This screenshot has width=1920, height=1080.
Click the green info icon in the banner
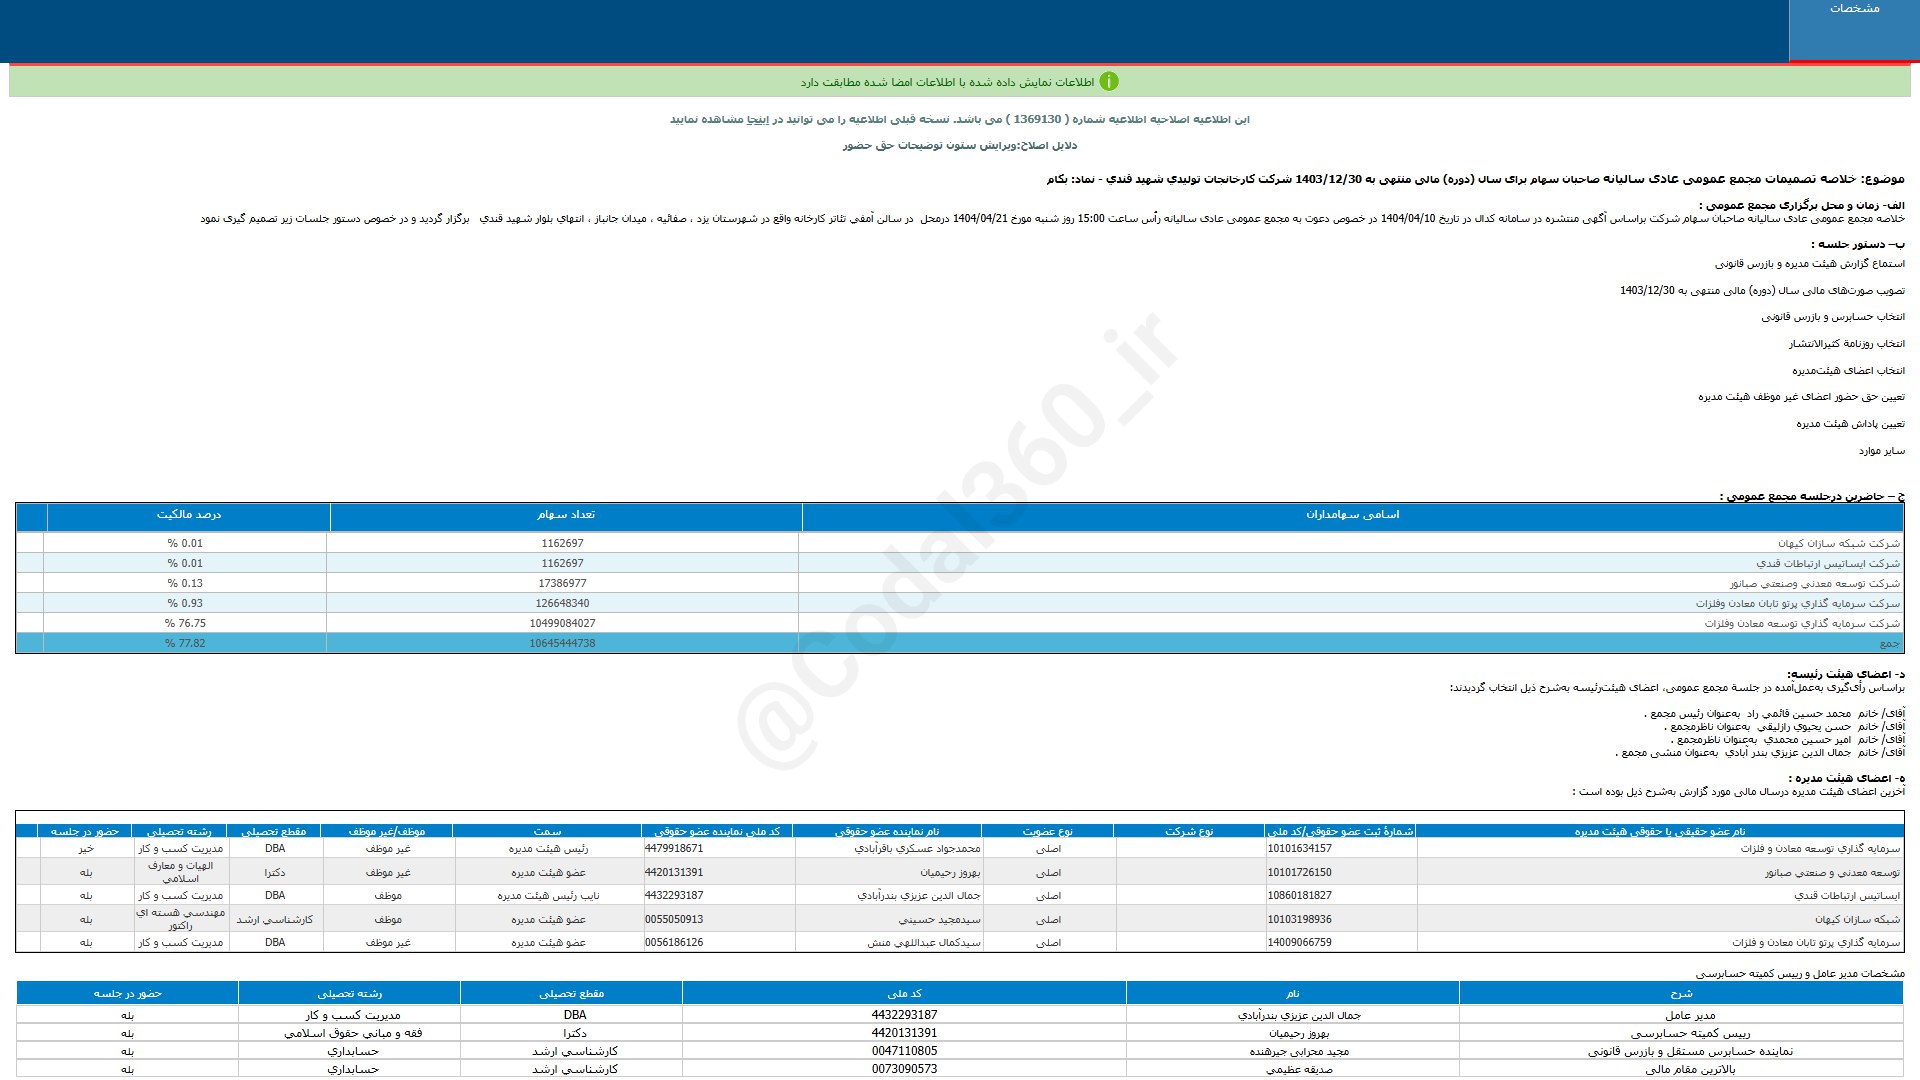[1109, 82]
